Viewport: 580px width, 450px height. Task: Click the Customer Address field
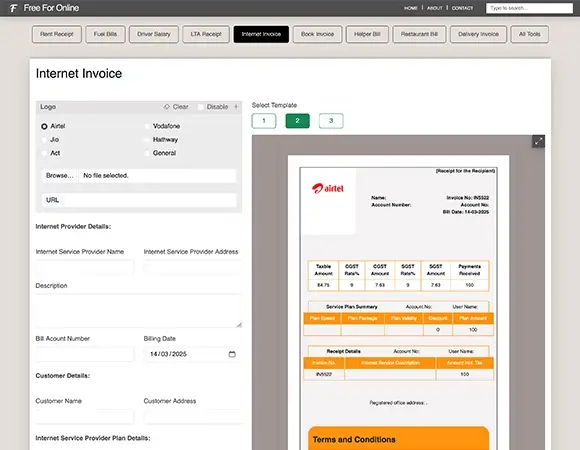click(193, 417)
